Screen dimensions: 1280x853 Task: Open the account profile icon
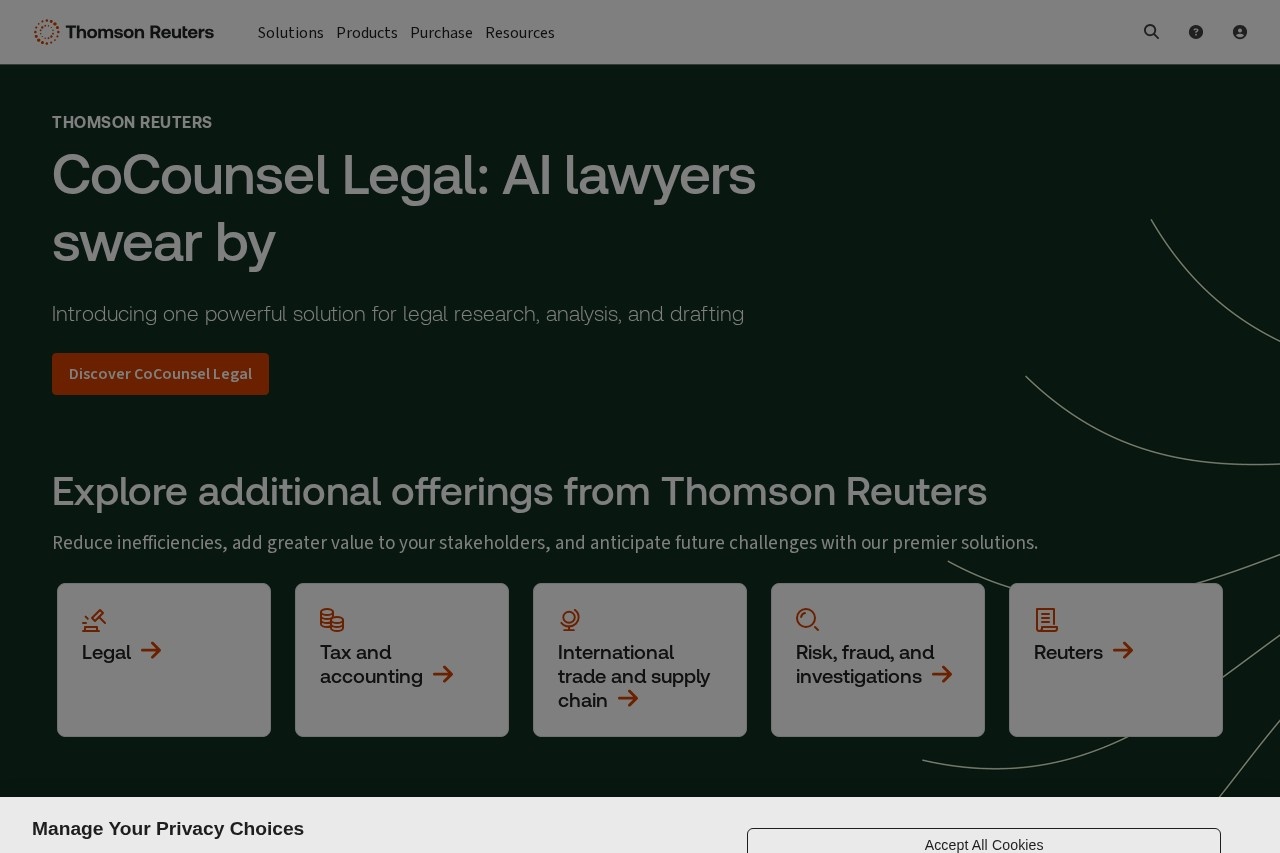click(1239, 31)
